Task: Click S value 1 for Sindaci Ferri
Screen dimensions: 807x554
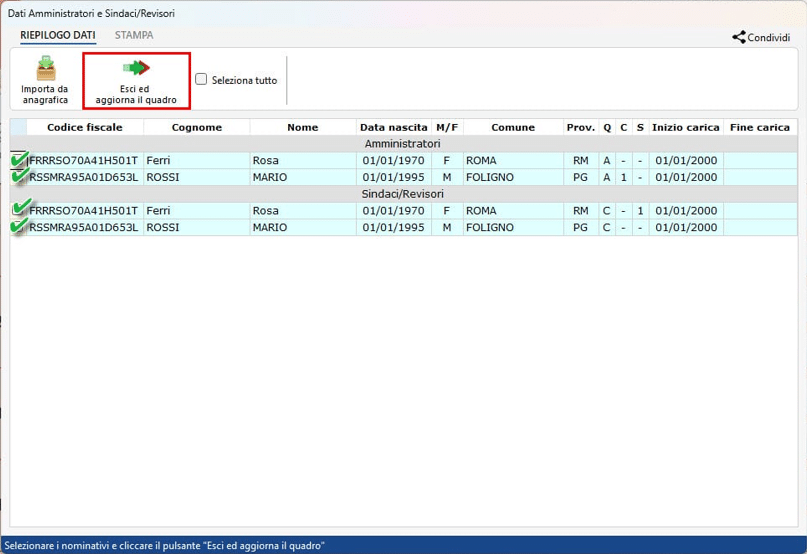Action: tap(640, 211)
